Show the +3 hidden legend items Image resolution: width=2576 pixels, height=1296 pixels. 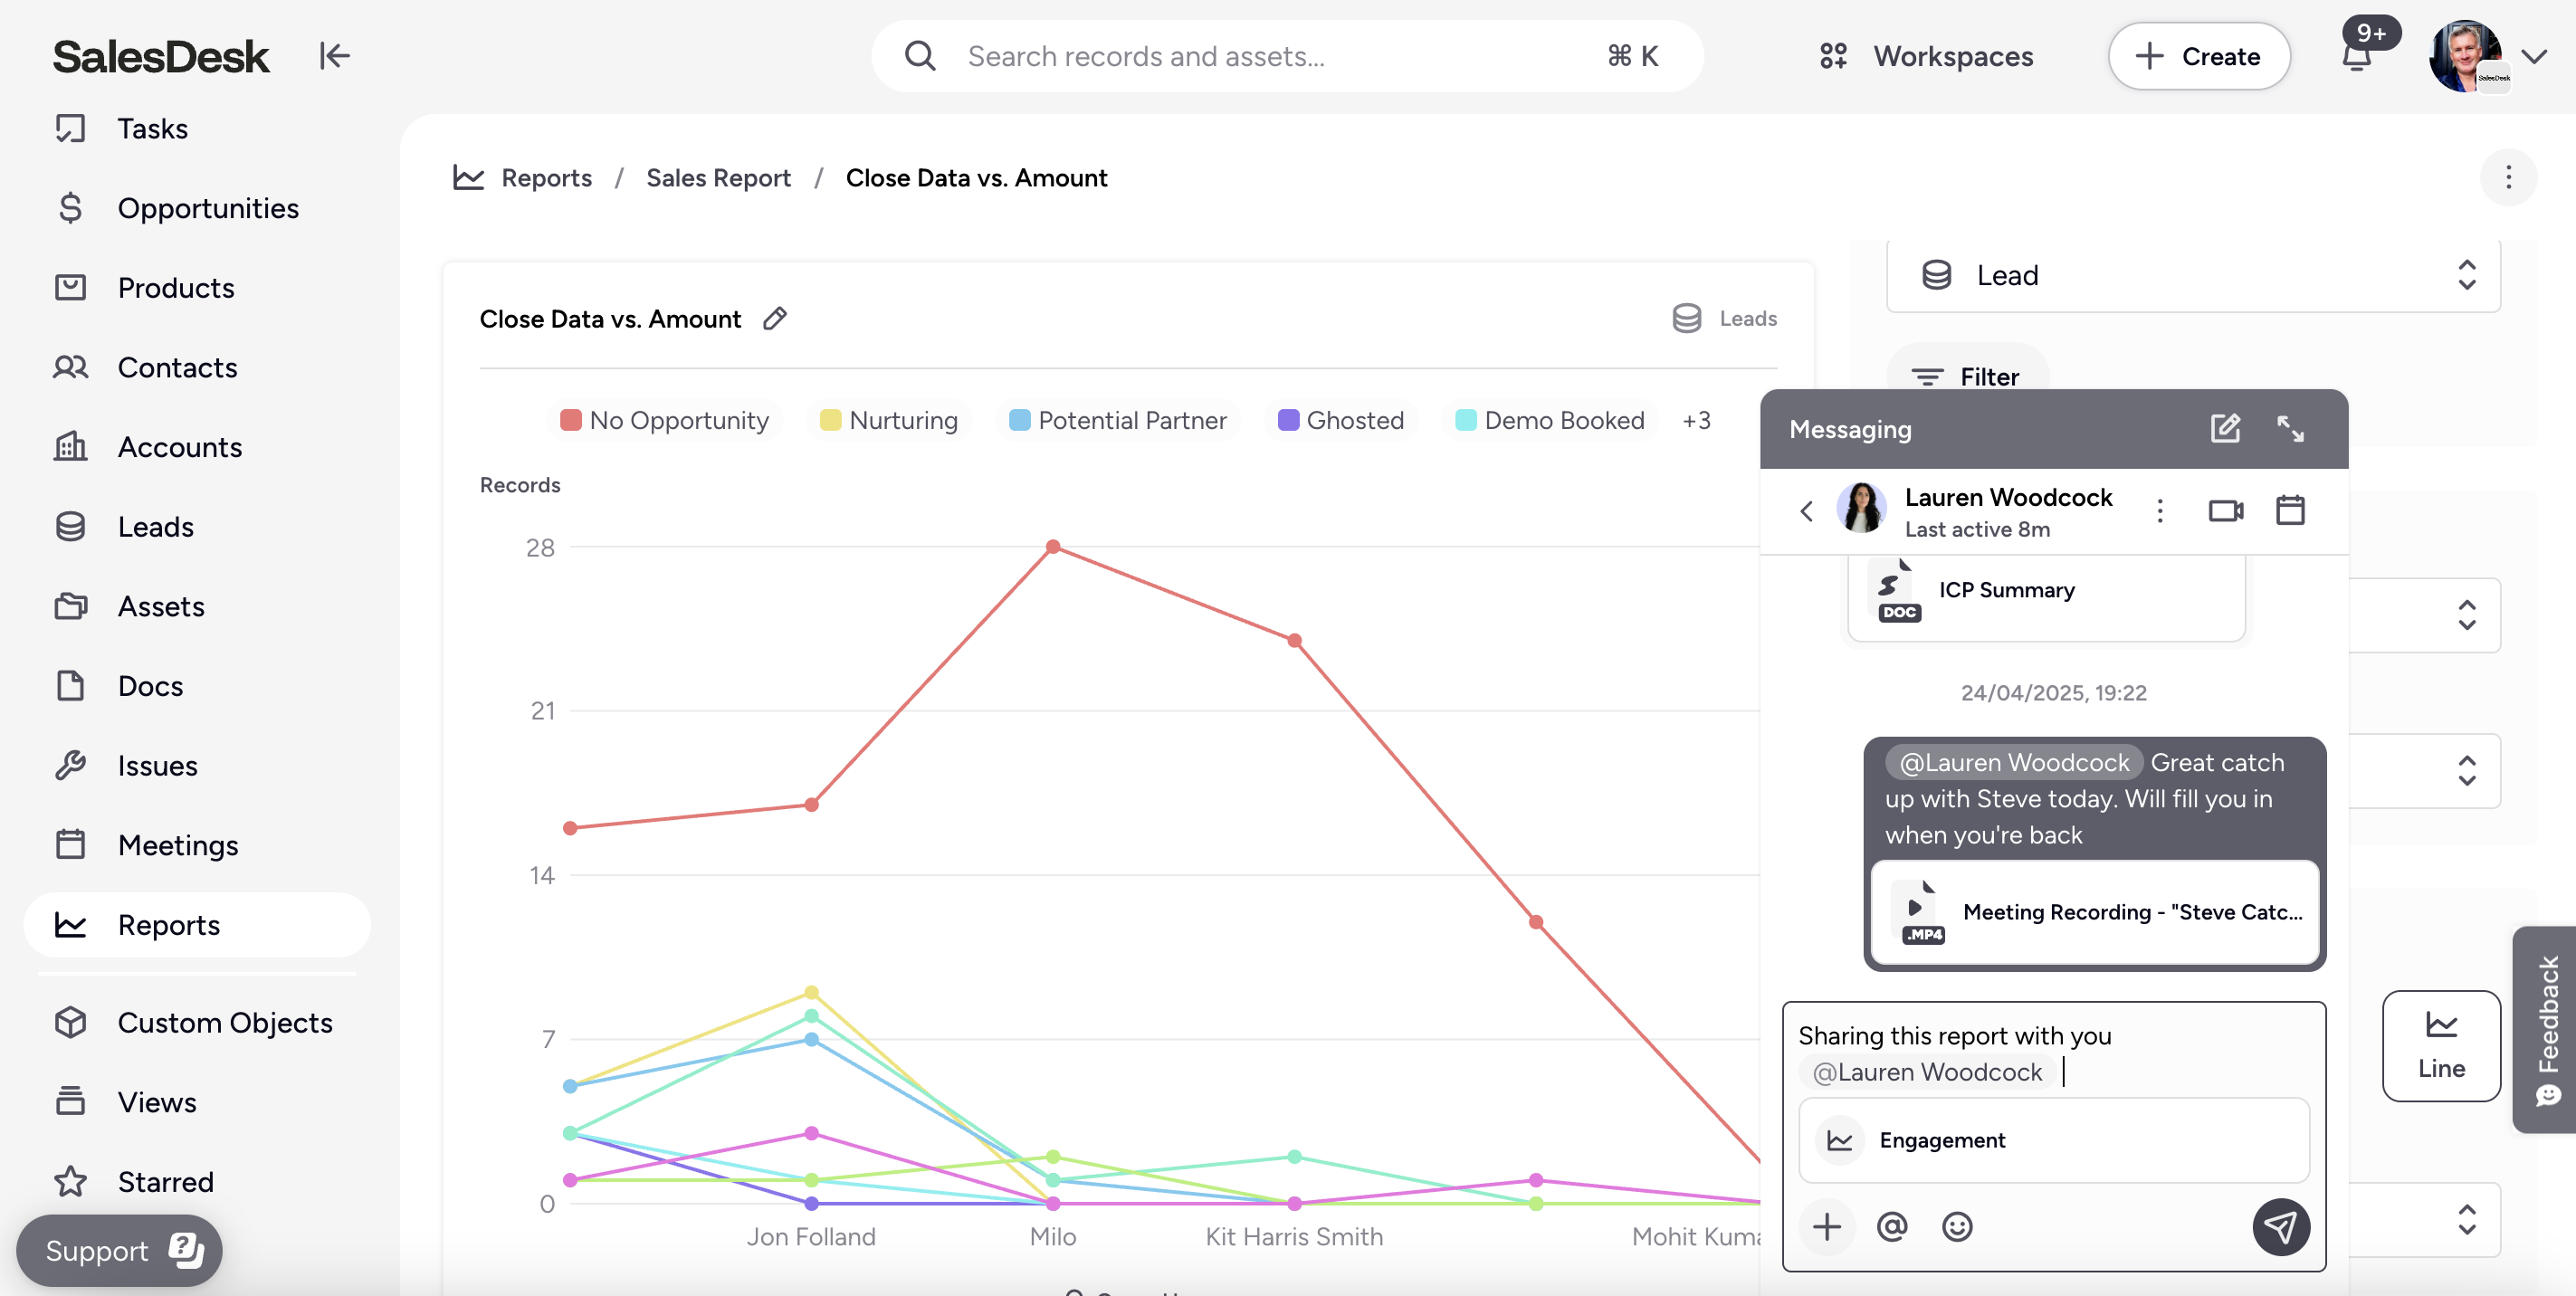[1696, 420]
